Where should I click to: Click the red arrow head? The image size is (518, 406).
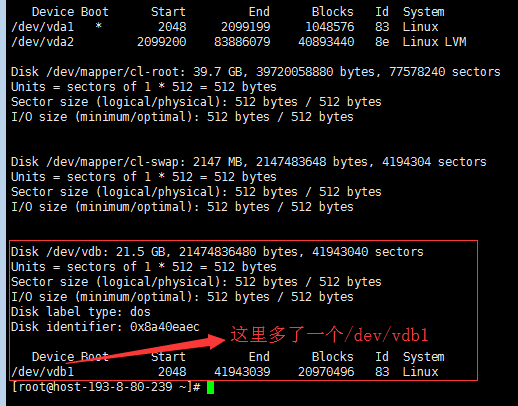coord(216,341)
